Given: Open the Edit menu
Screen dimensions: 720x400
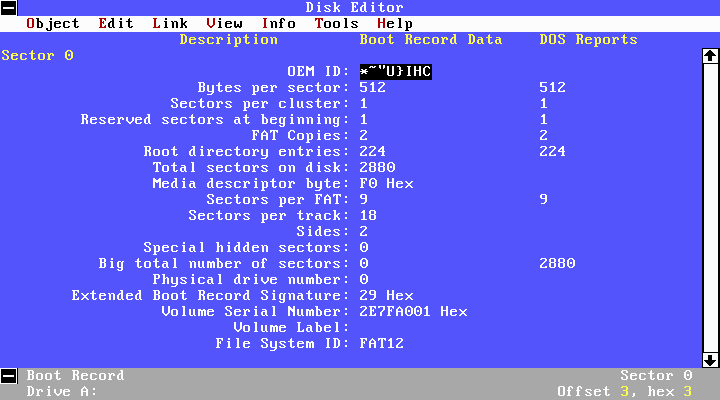Looking at the screenshot, I should pos(116,23).
